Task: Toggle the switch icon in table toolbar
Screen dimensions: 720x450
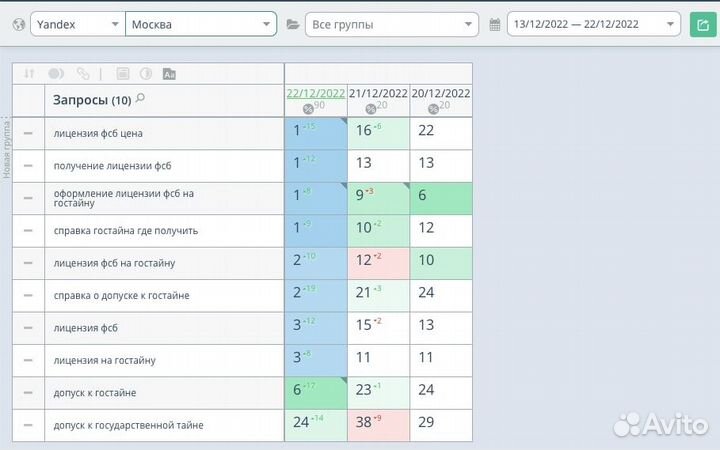Action: coord(56,73)
